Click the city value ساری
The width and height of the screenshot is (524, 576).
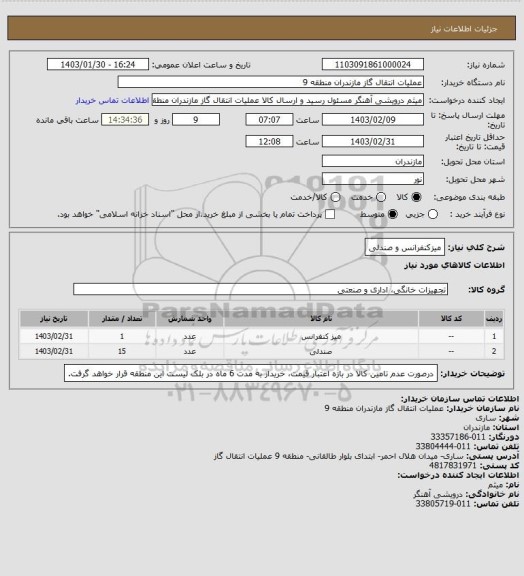pyautogui.click(x=486, y=418)
